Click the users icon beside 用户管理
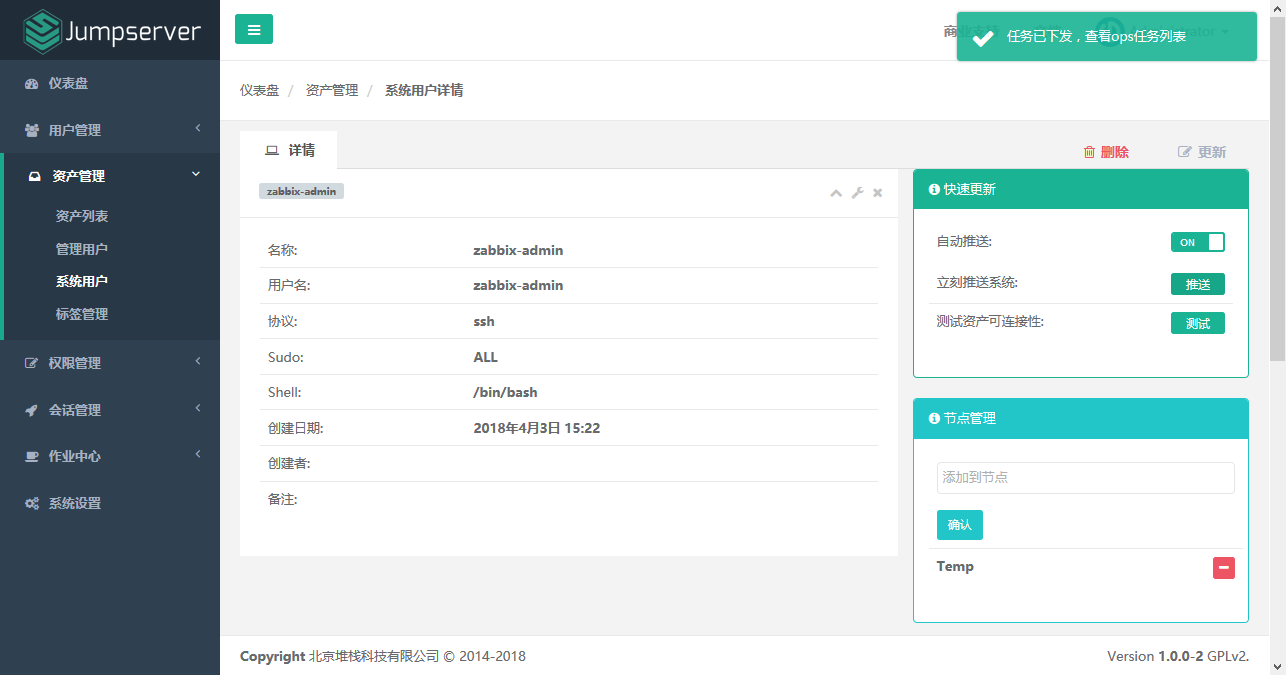Screen dimensions: 1286x675 click(32, 130)
